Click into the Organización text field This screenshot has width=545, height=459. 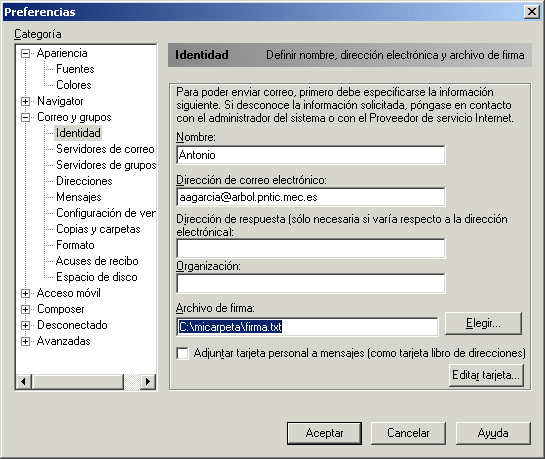tap(311, 284)
